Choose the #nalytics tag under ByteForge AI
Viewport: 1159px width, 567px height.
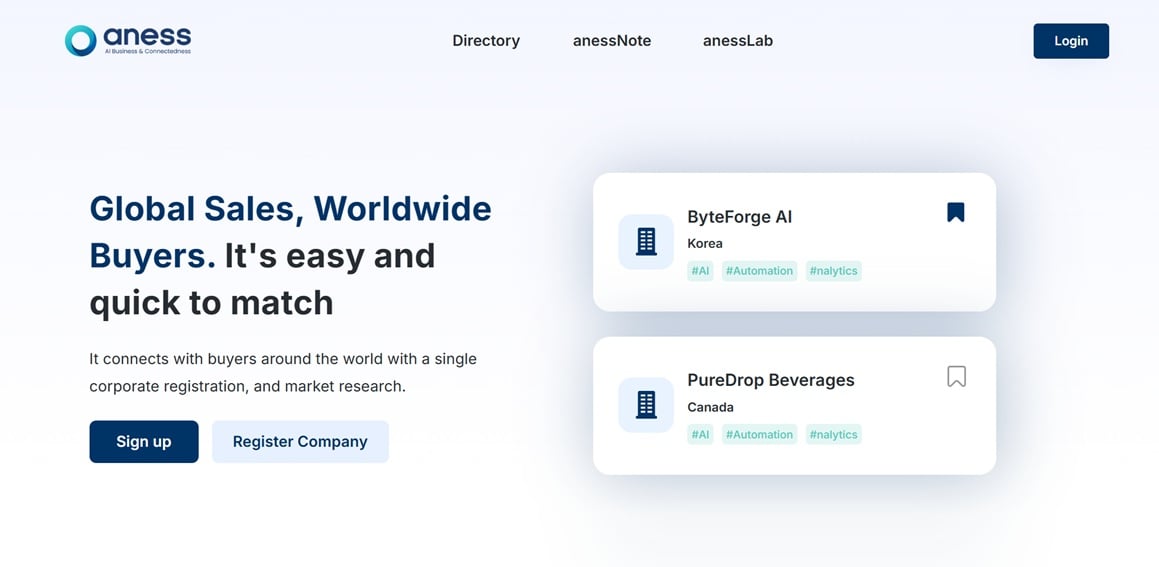pyautogui.click(x=833, y=271)
